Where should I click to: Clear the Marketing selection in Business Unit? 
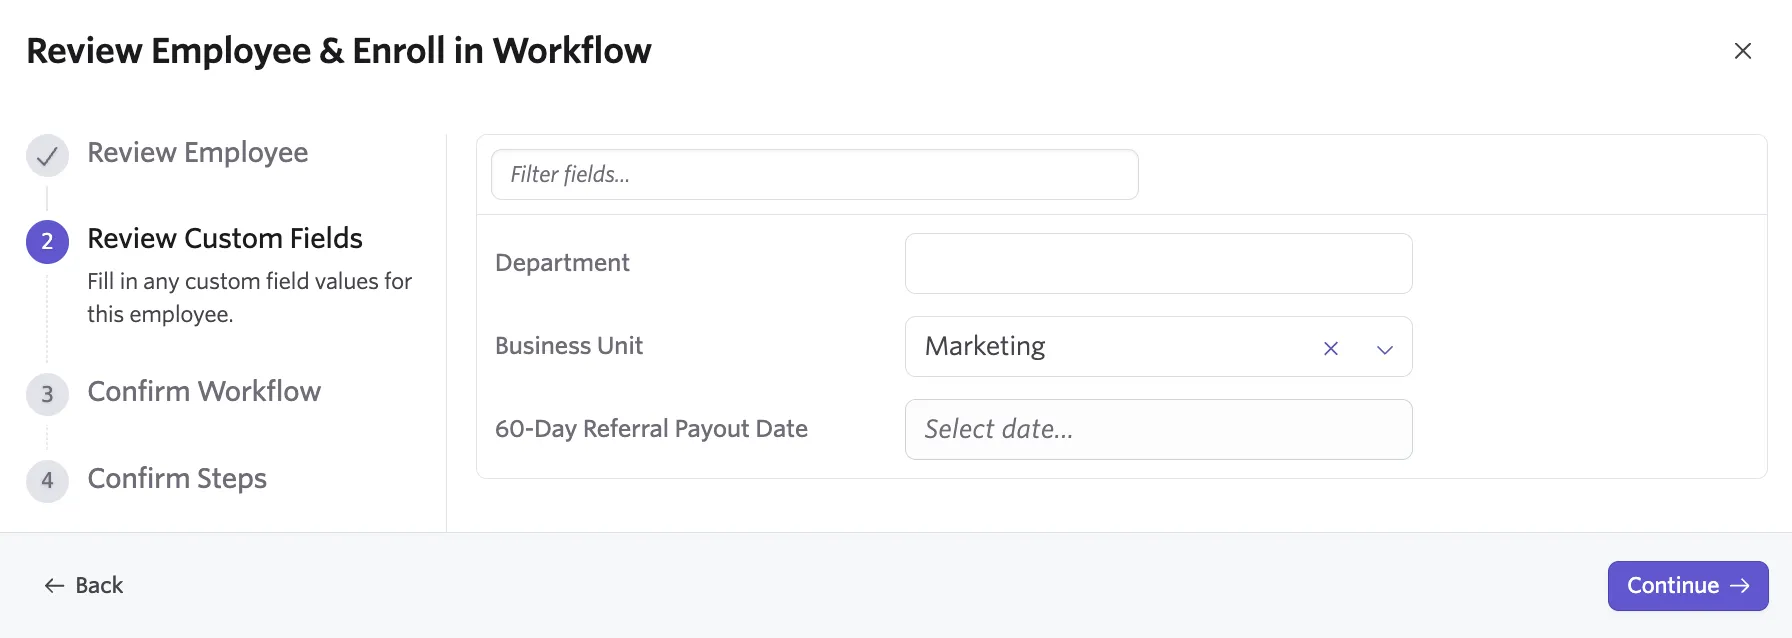tap(1331, 348)
